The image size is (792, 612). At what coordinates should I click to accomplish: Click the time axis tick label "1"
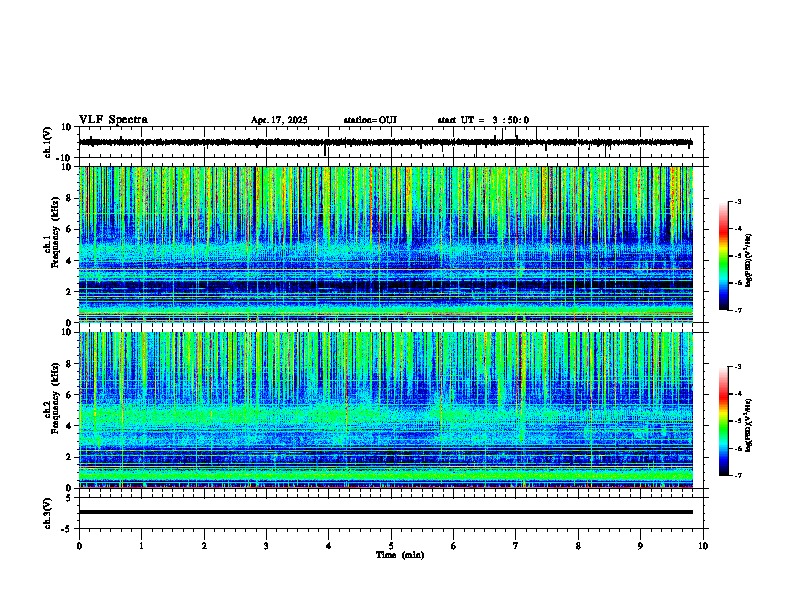[141, 546]
